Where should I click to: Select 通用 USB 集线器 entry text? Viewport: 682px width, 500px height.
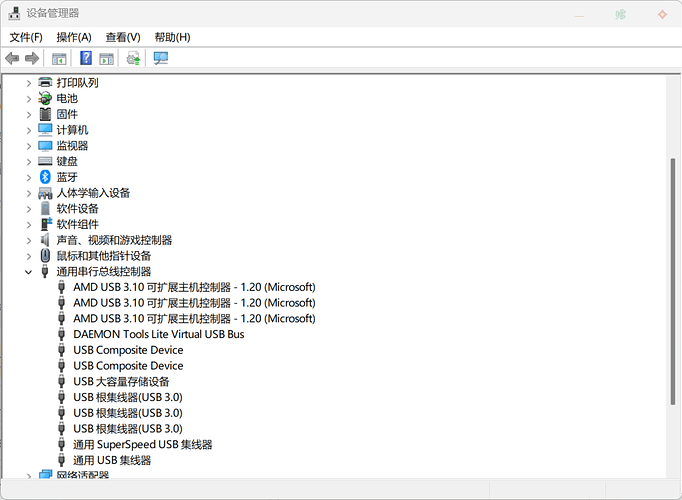(112, 460)
